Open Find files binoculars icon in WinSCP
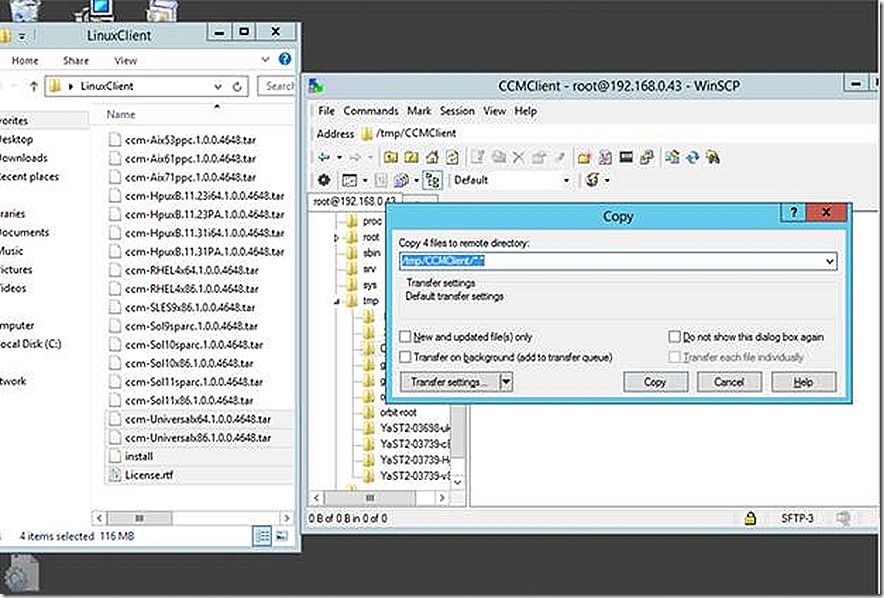This screenshot has height=598, width=884. tap(713, 157)
